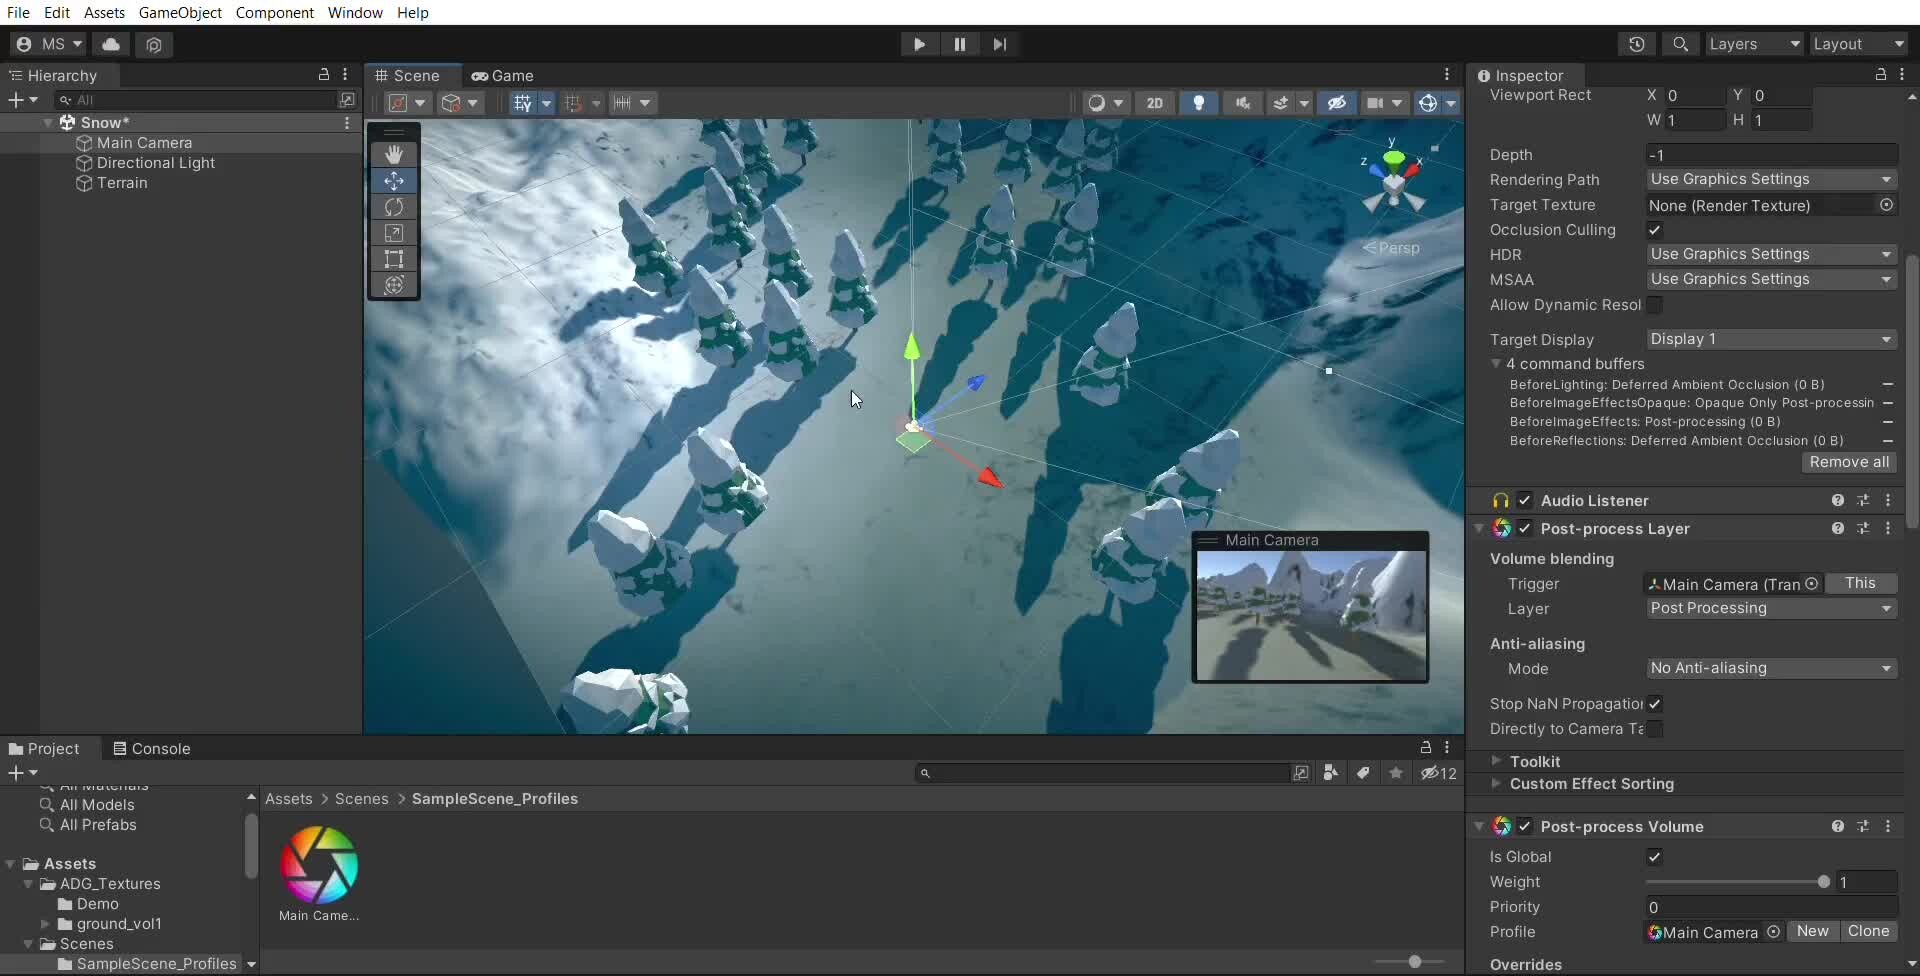
Task: Open undo history icon
Action: (1636, 44)
